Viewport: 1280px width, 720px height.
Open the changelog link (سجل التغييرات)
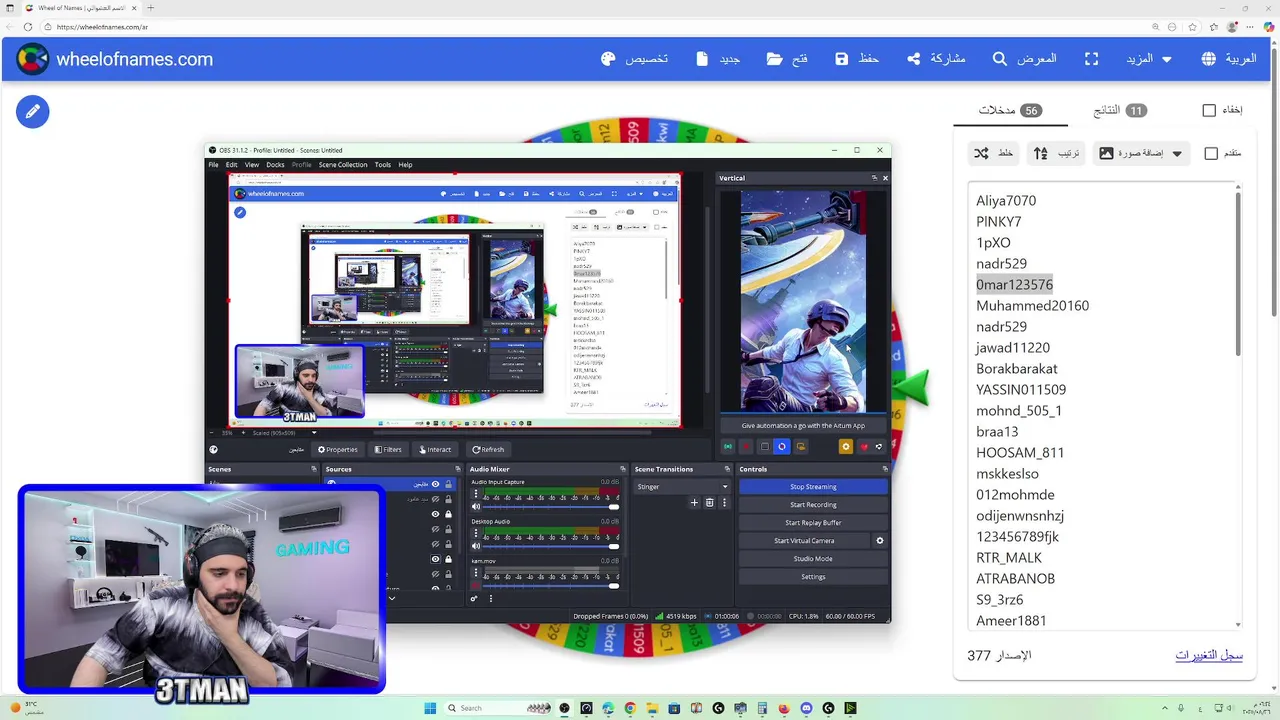1208,655
